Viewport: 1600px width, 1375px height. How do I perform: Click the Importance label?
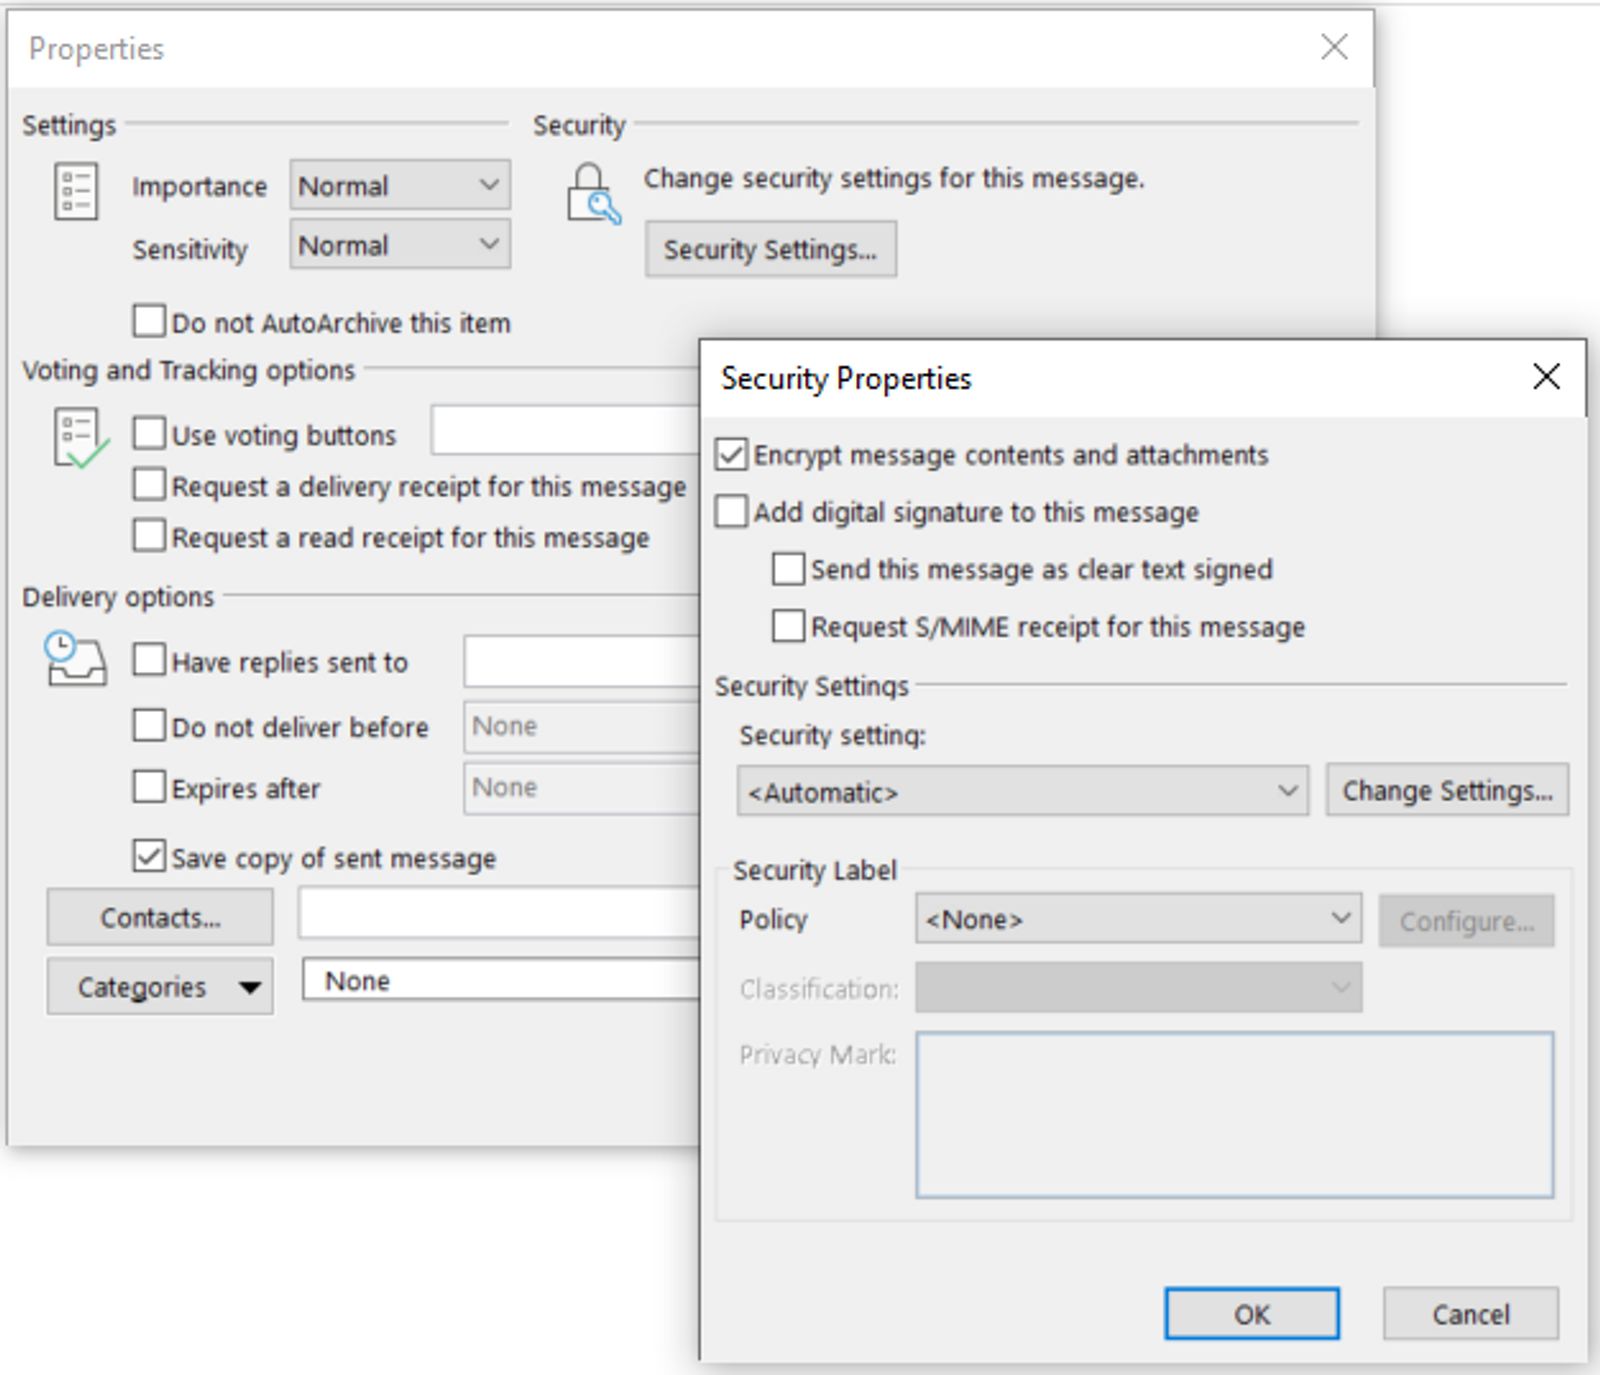pyautogui.click(x=199, y=187)
